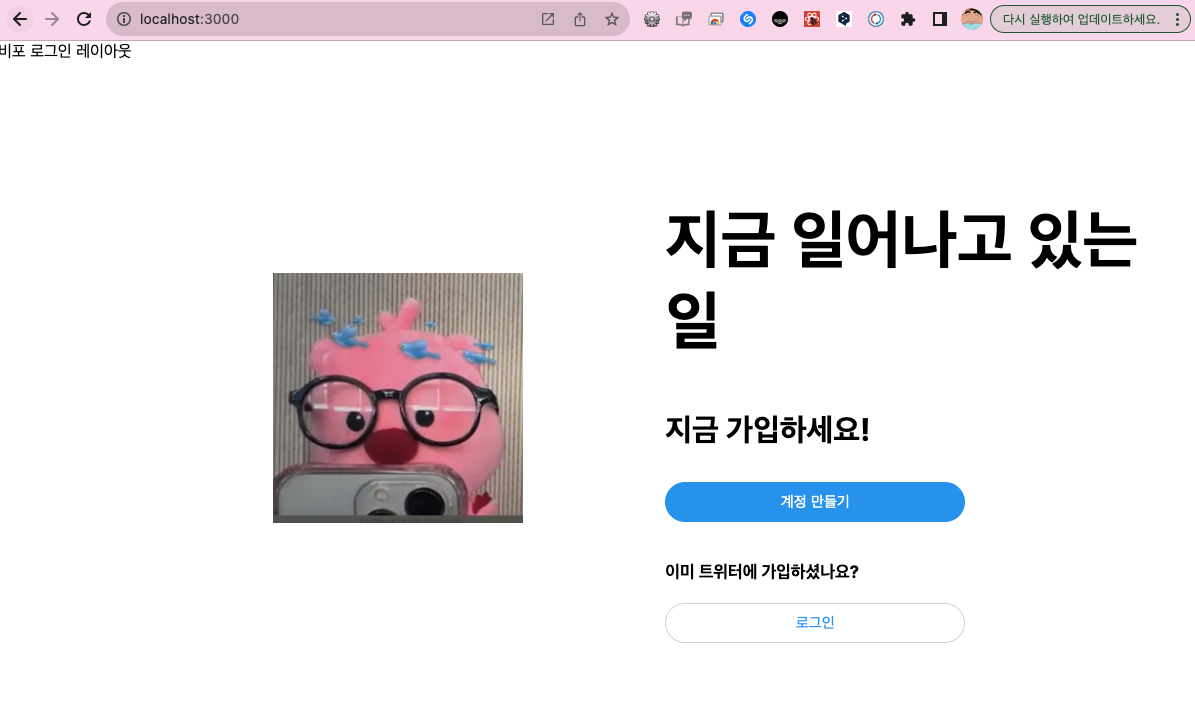The image size is (1195, 727).
Task: Open the chat windows extension icon
Action: (684, 19)
